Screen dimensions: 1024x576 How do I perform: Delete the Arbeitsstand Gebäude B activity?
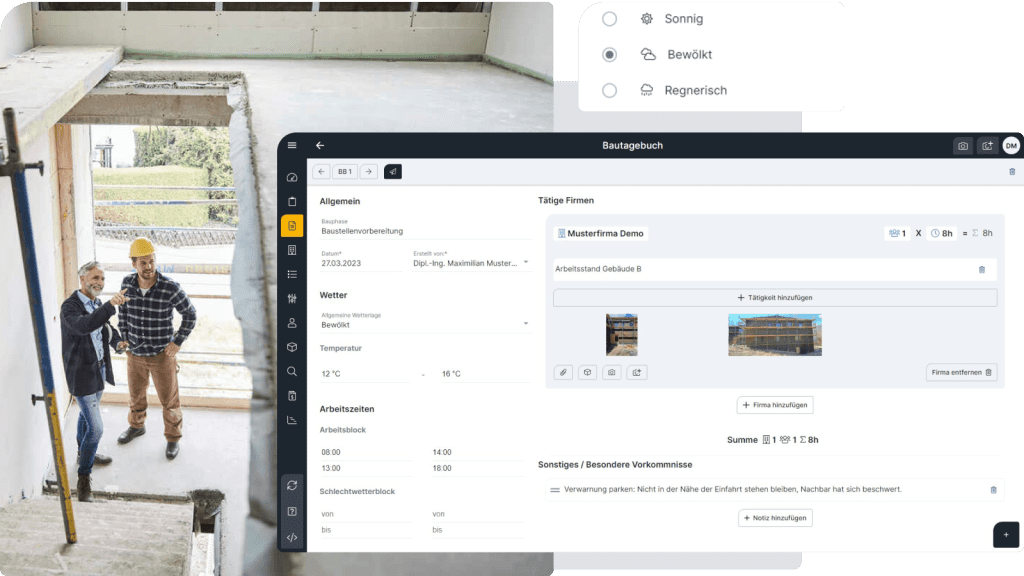(x=981, y=269)
